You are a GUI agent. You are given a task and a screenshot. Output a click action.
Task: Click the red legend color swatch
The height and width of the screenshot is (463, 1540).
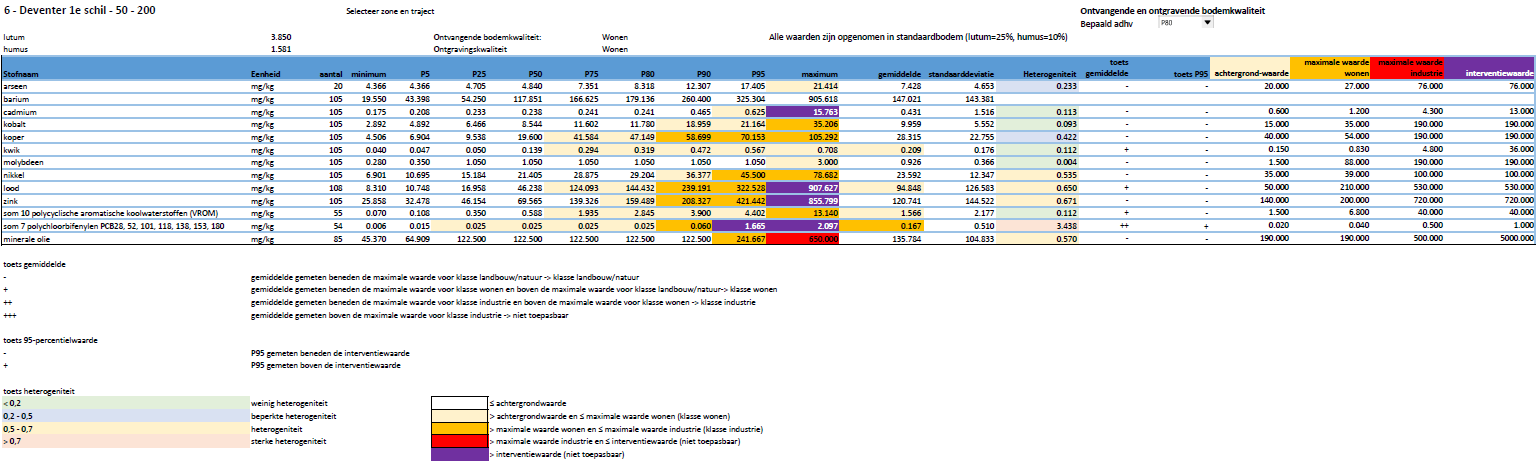point(458,441)
